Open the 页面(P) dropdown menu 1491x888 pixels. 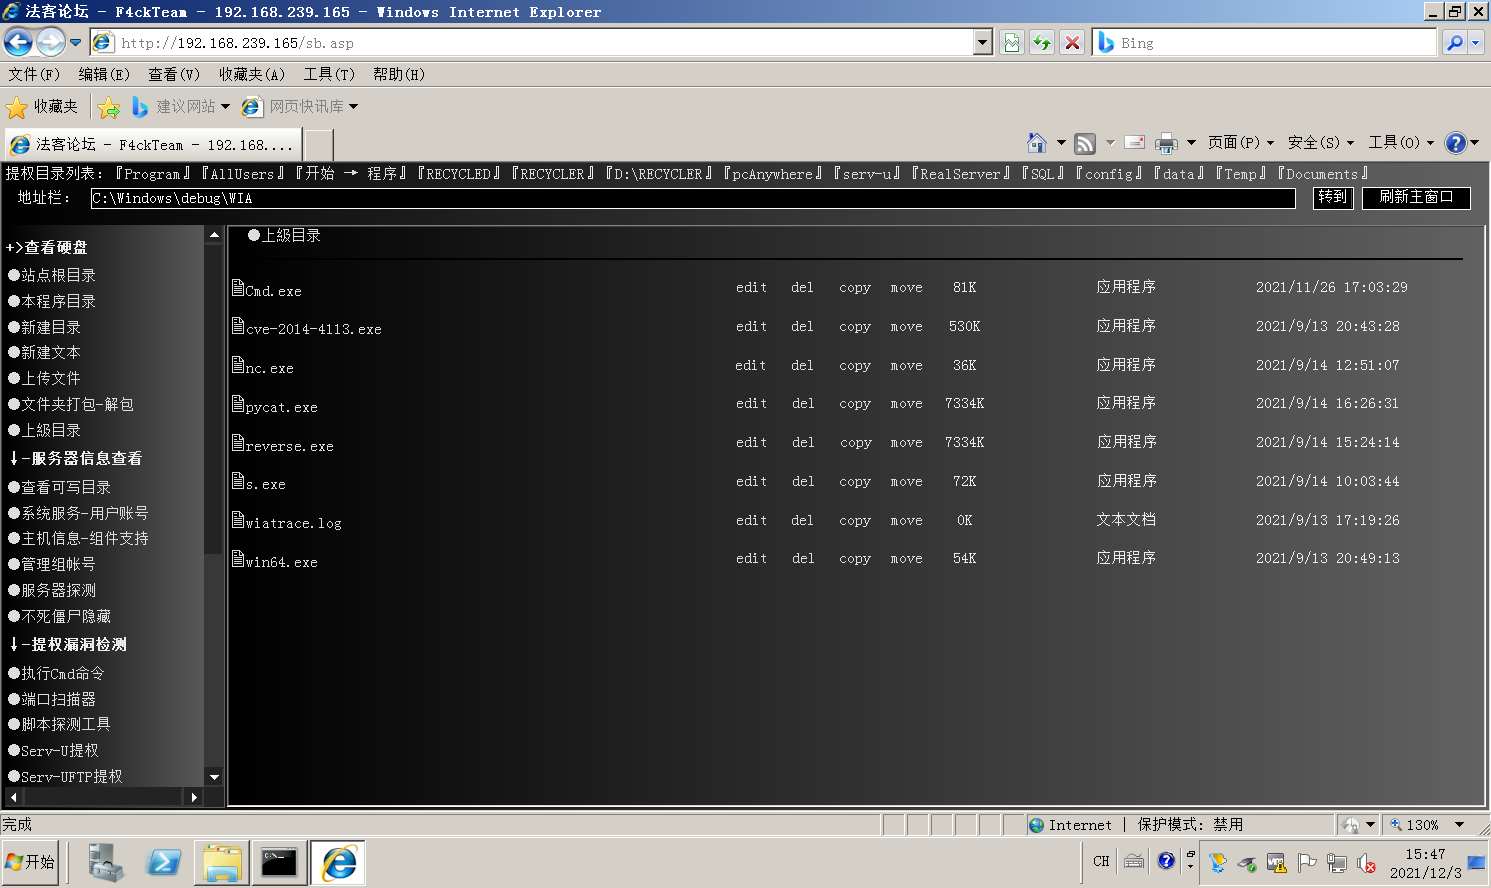coord(1241,143)
